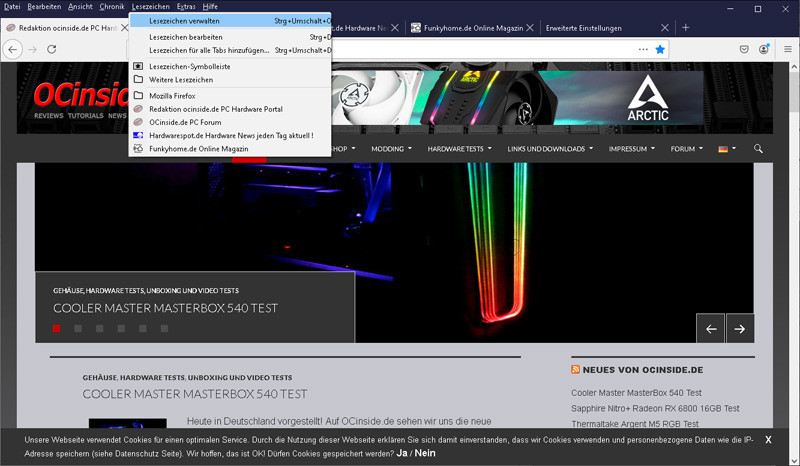This screenshot has height=466, width=800.
Task: Open the Hilfe menu
Action: pos(210,7)
